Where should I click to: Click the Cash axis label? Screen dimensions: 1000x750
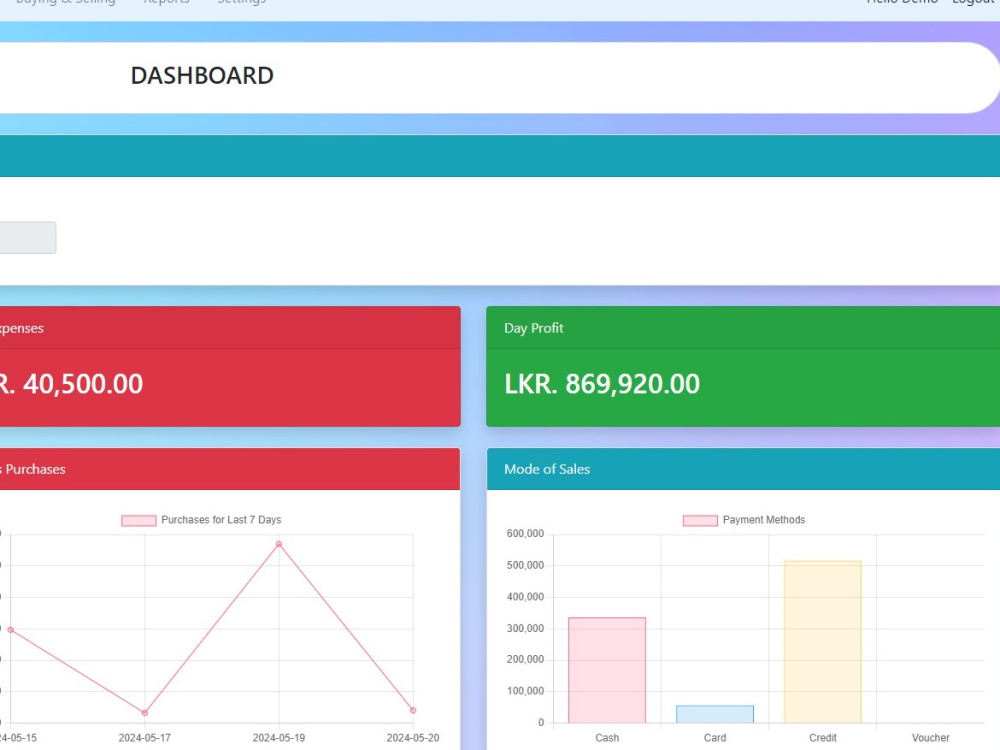(x=607, y=738)
